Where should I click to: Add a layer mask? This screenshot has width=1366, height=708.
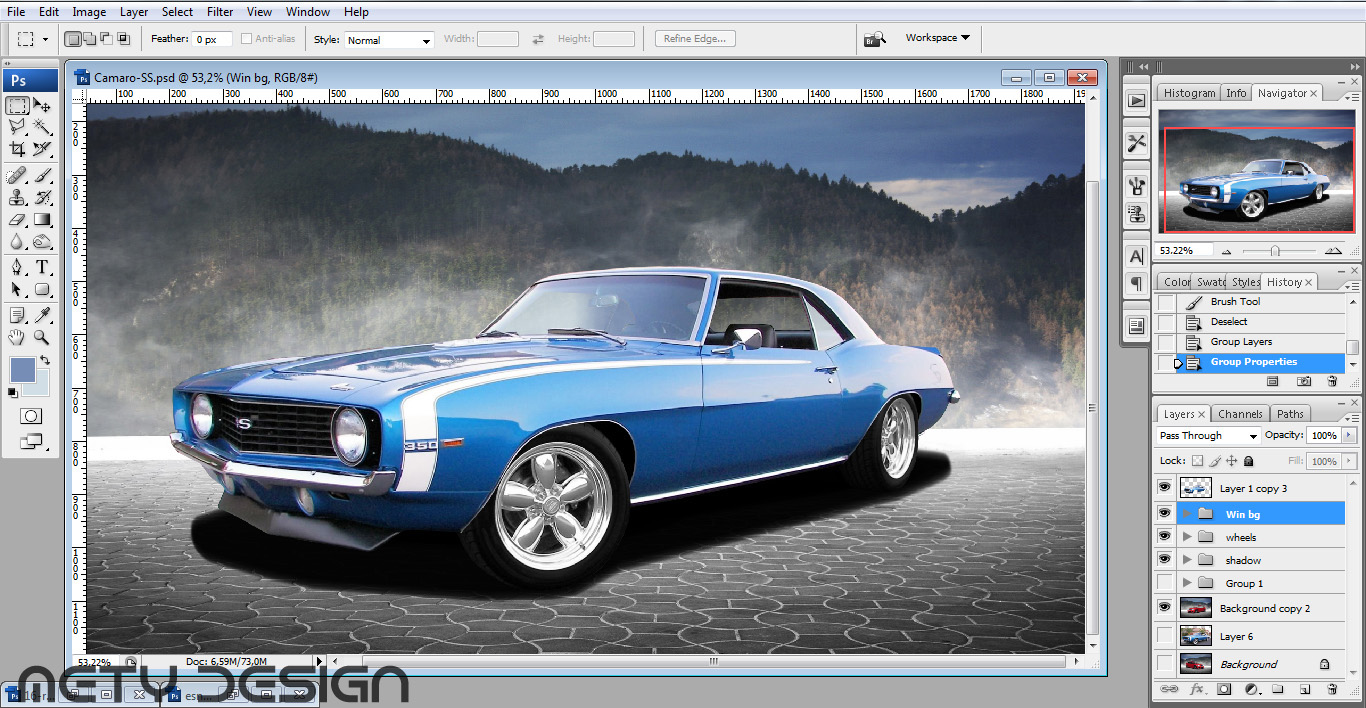point(1224,689)
